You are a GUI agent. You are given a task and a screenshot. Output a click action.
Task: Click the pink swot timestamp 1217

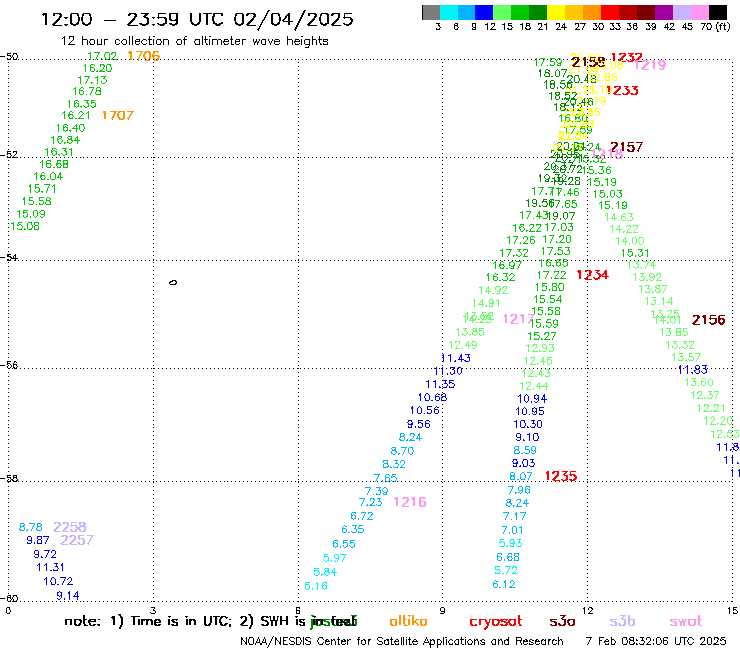(518, 319)
